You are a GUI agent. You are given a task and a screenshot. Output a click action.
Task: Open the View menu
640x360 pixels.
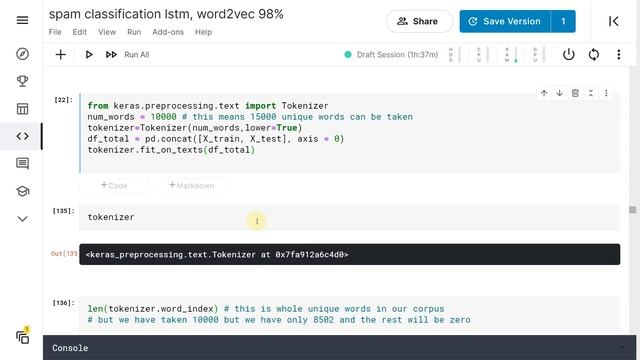[107, 32]
